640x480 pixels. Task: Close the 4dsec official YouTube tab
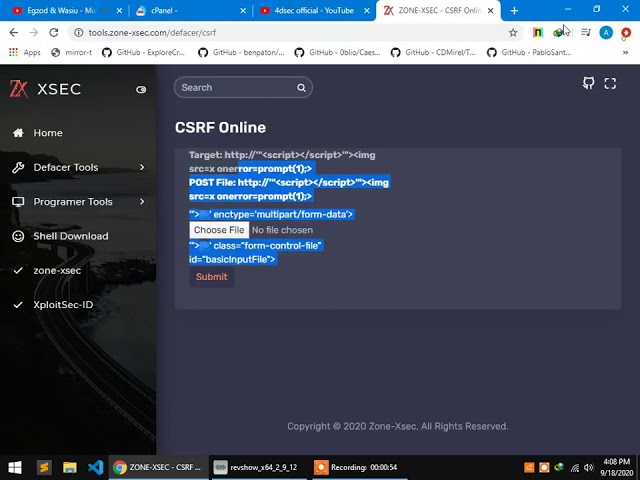tap(367, 11)
